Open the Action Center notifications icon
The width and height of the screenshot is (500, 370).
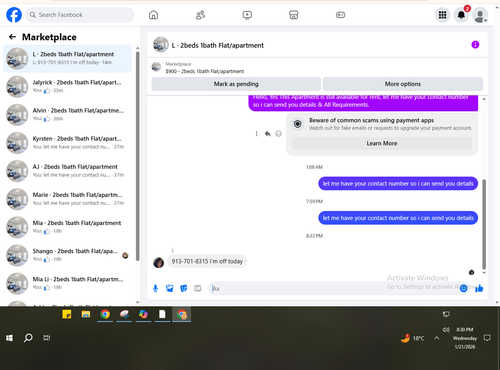point(487,338)
